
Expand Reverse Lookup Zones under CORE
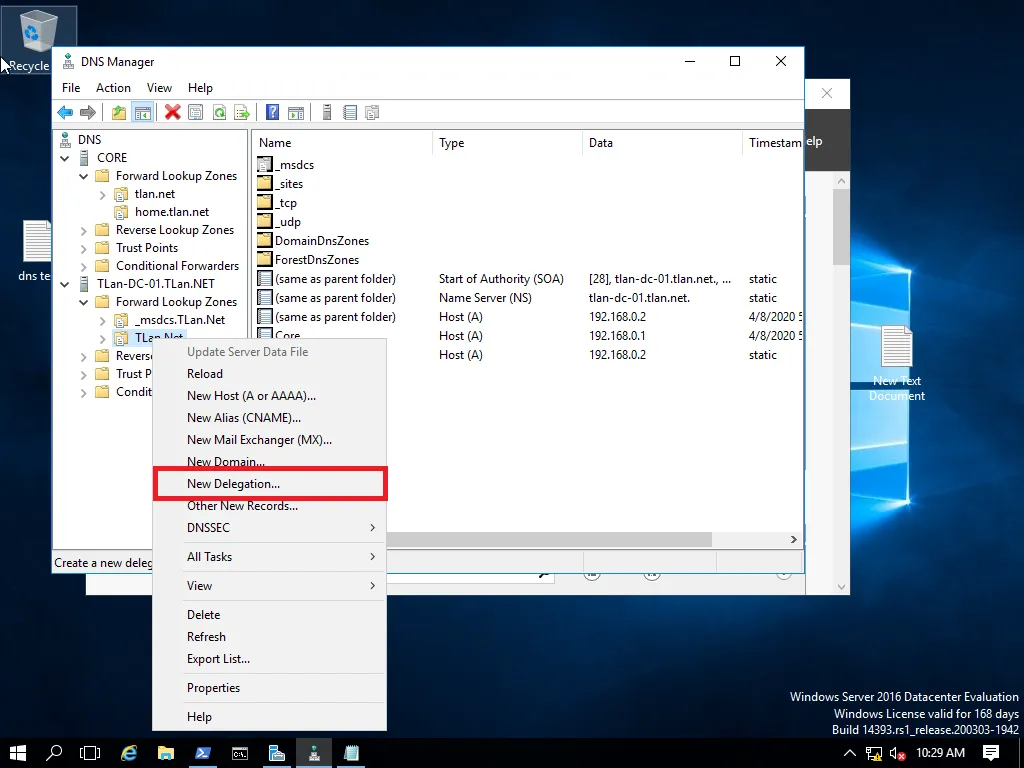[84, 231]
